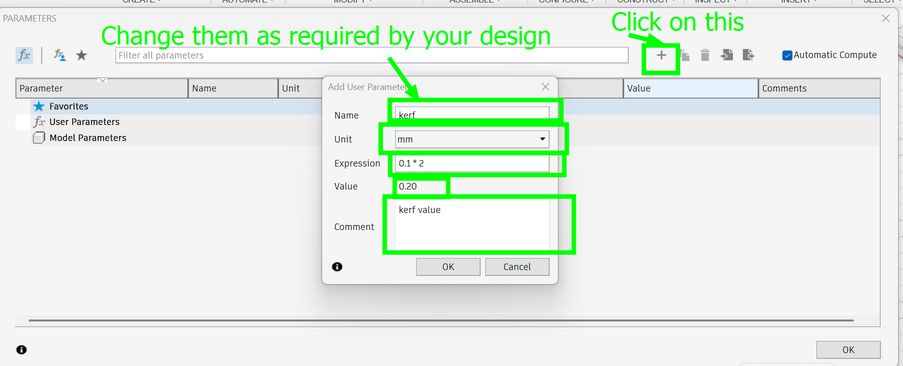Viewport: 903px width, 366px height.
Task: Click the info icon in the Add User Parameter dialog
Action: pyautogui.click(x=337, y=266)
